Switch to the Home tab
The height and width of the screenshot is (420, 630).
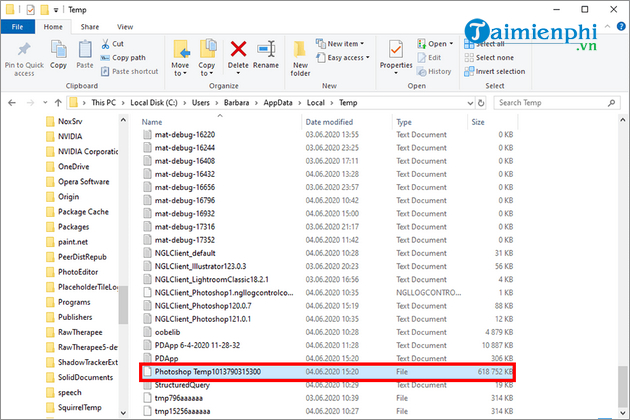(53, 27)
